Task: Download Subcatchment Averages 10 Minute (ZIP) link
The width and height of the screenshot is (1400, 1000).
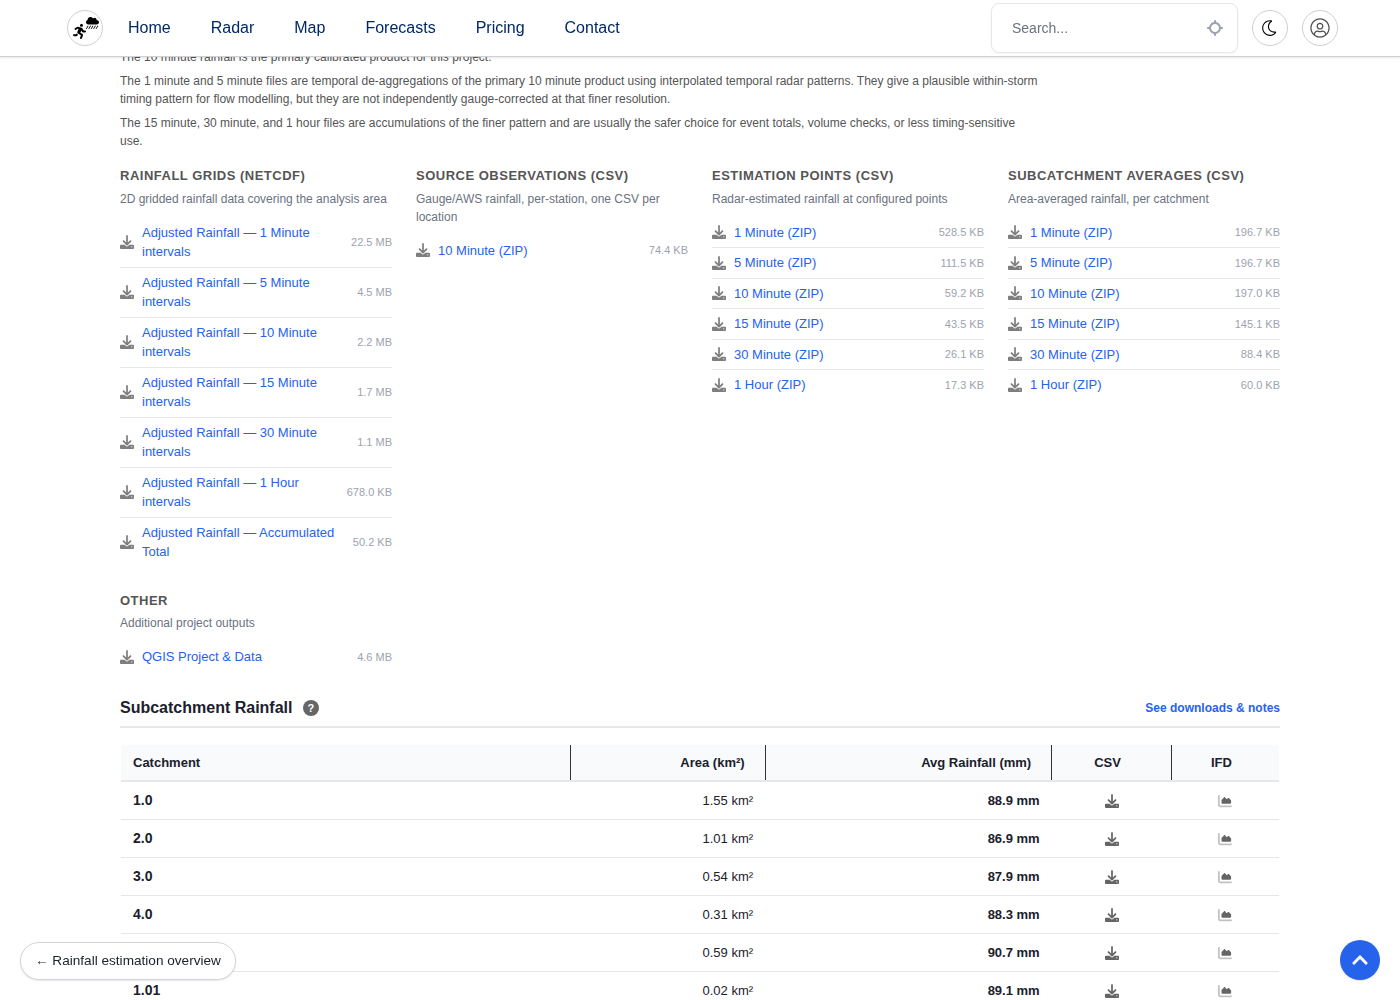Action: point(1075,294)
